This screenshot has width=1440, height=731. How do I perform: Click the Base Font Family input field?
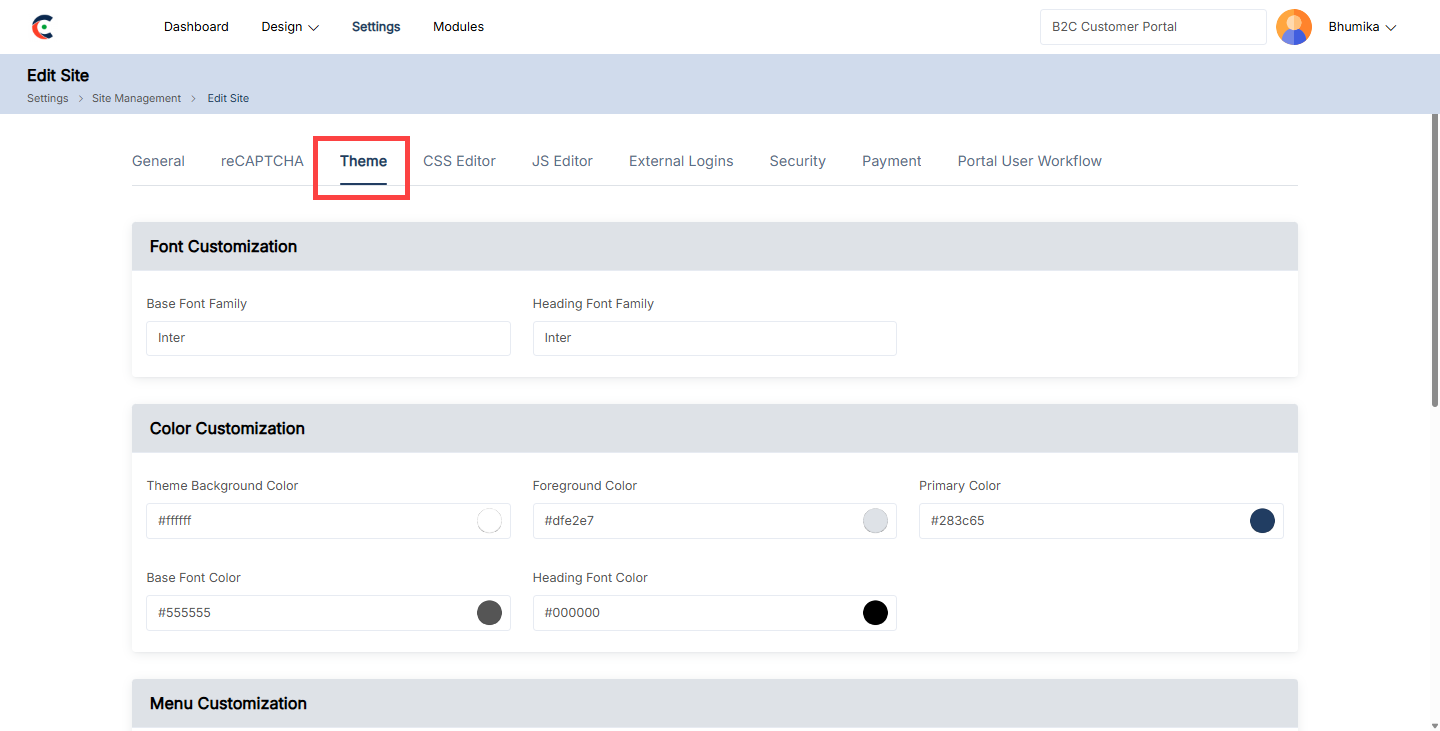pyautogui.click(x=328, y=338)
